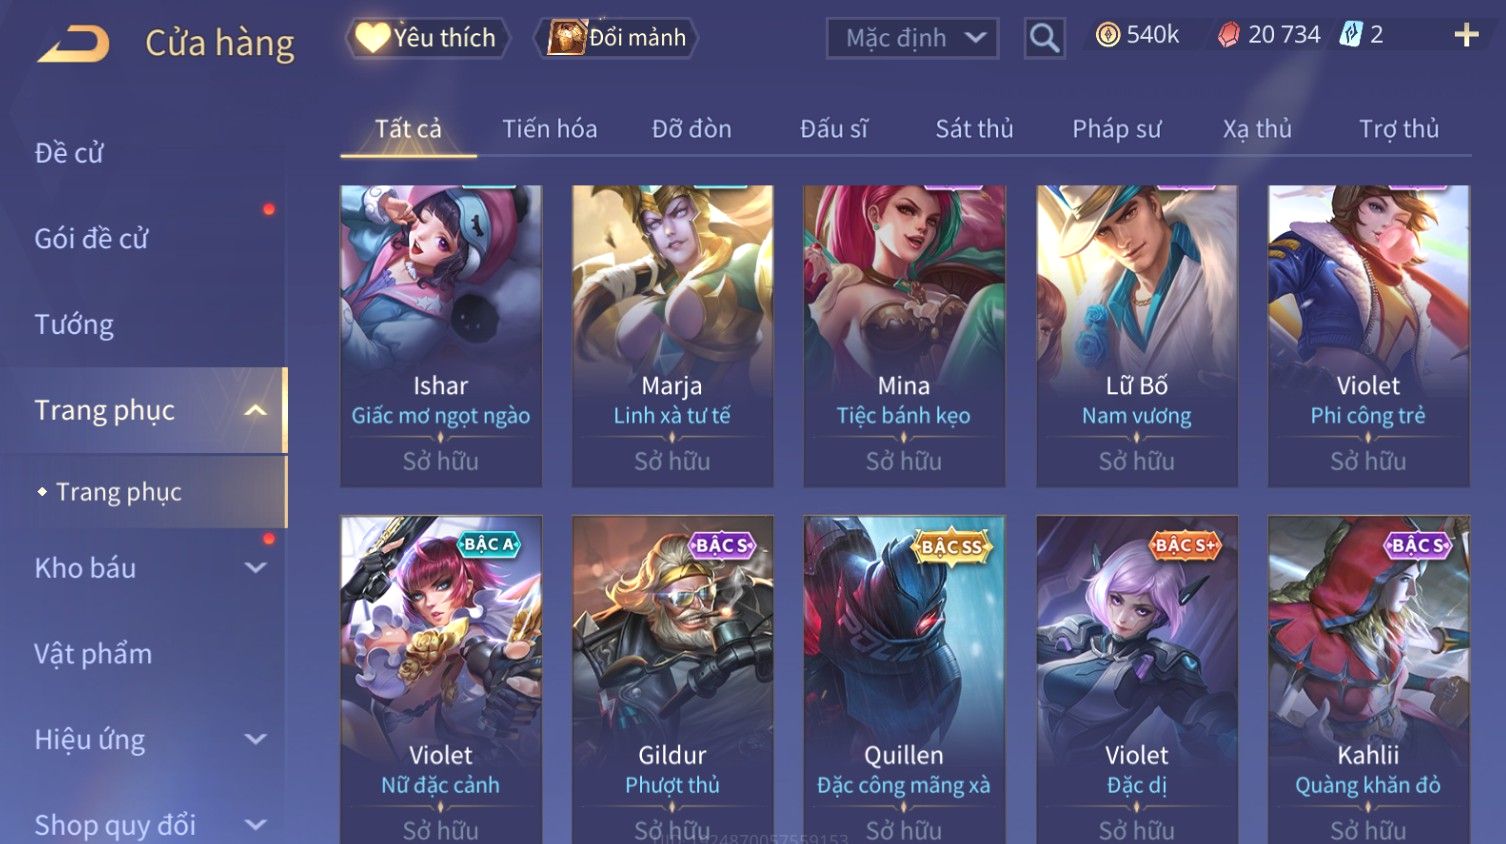Tap the red gem currency icon
This screenshot has height=844, width=1506.
1228,35
